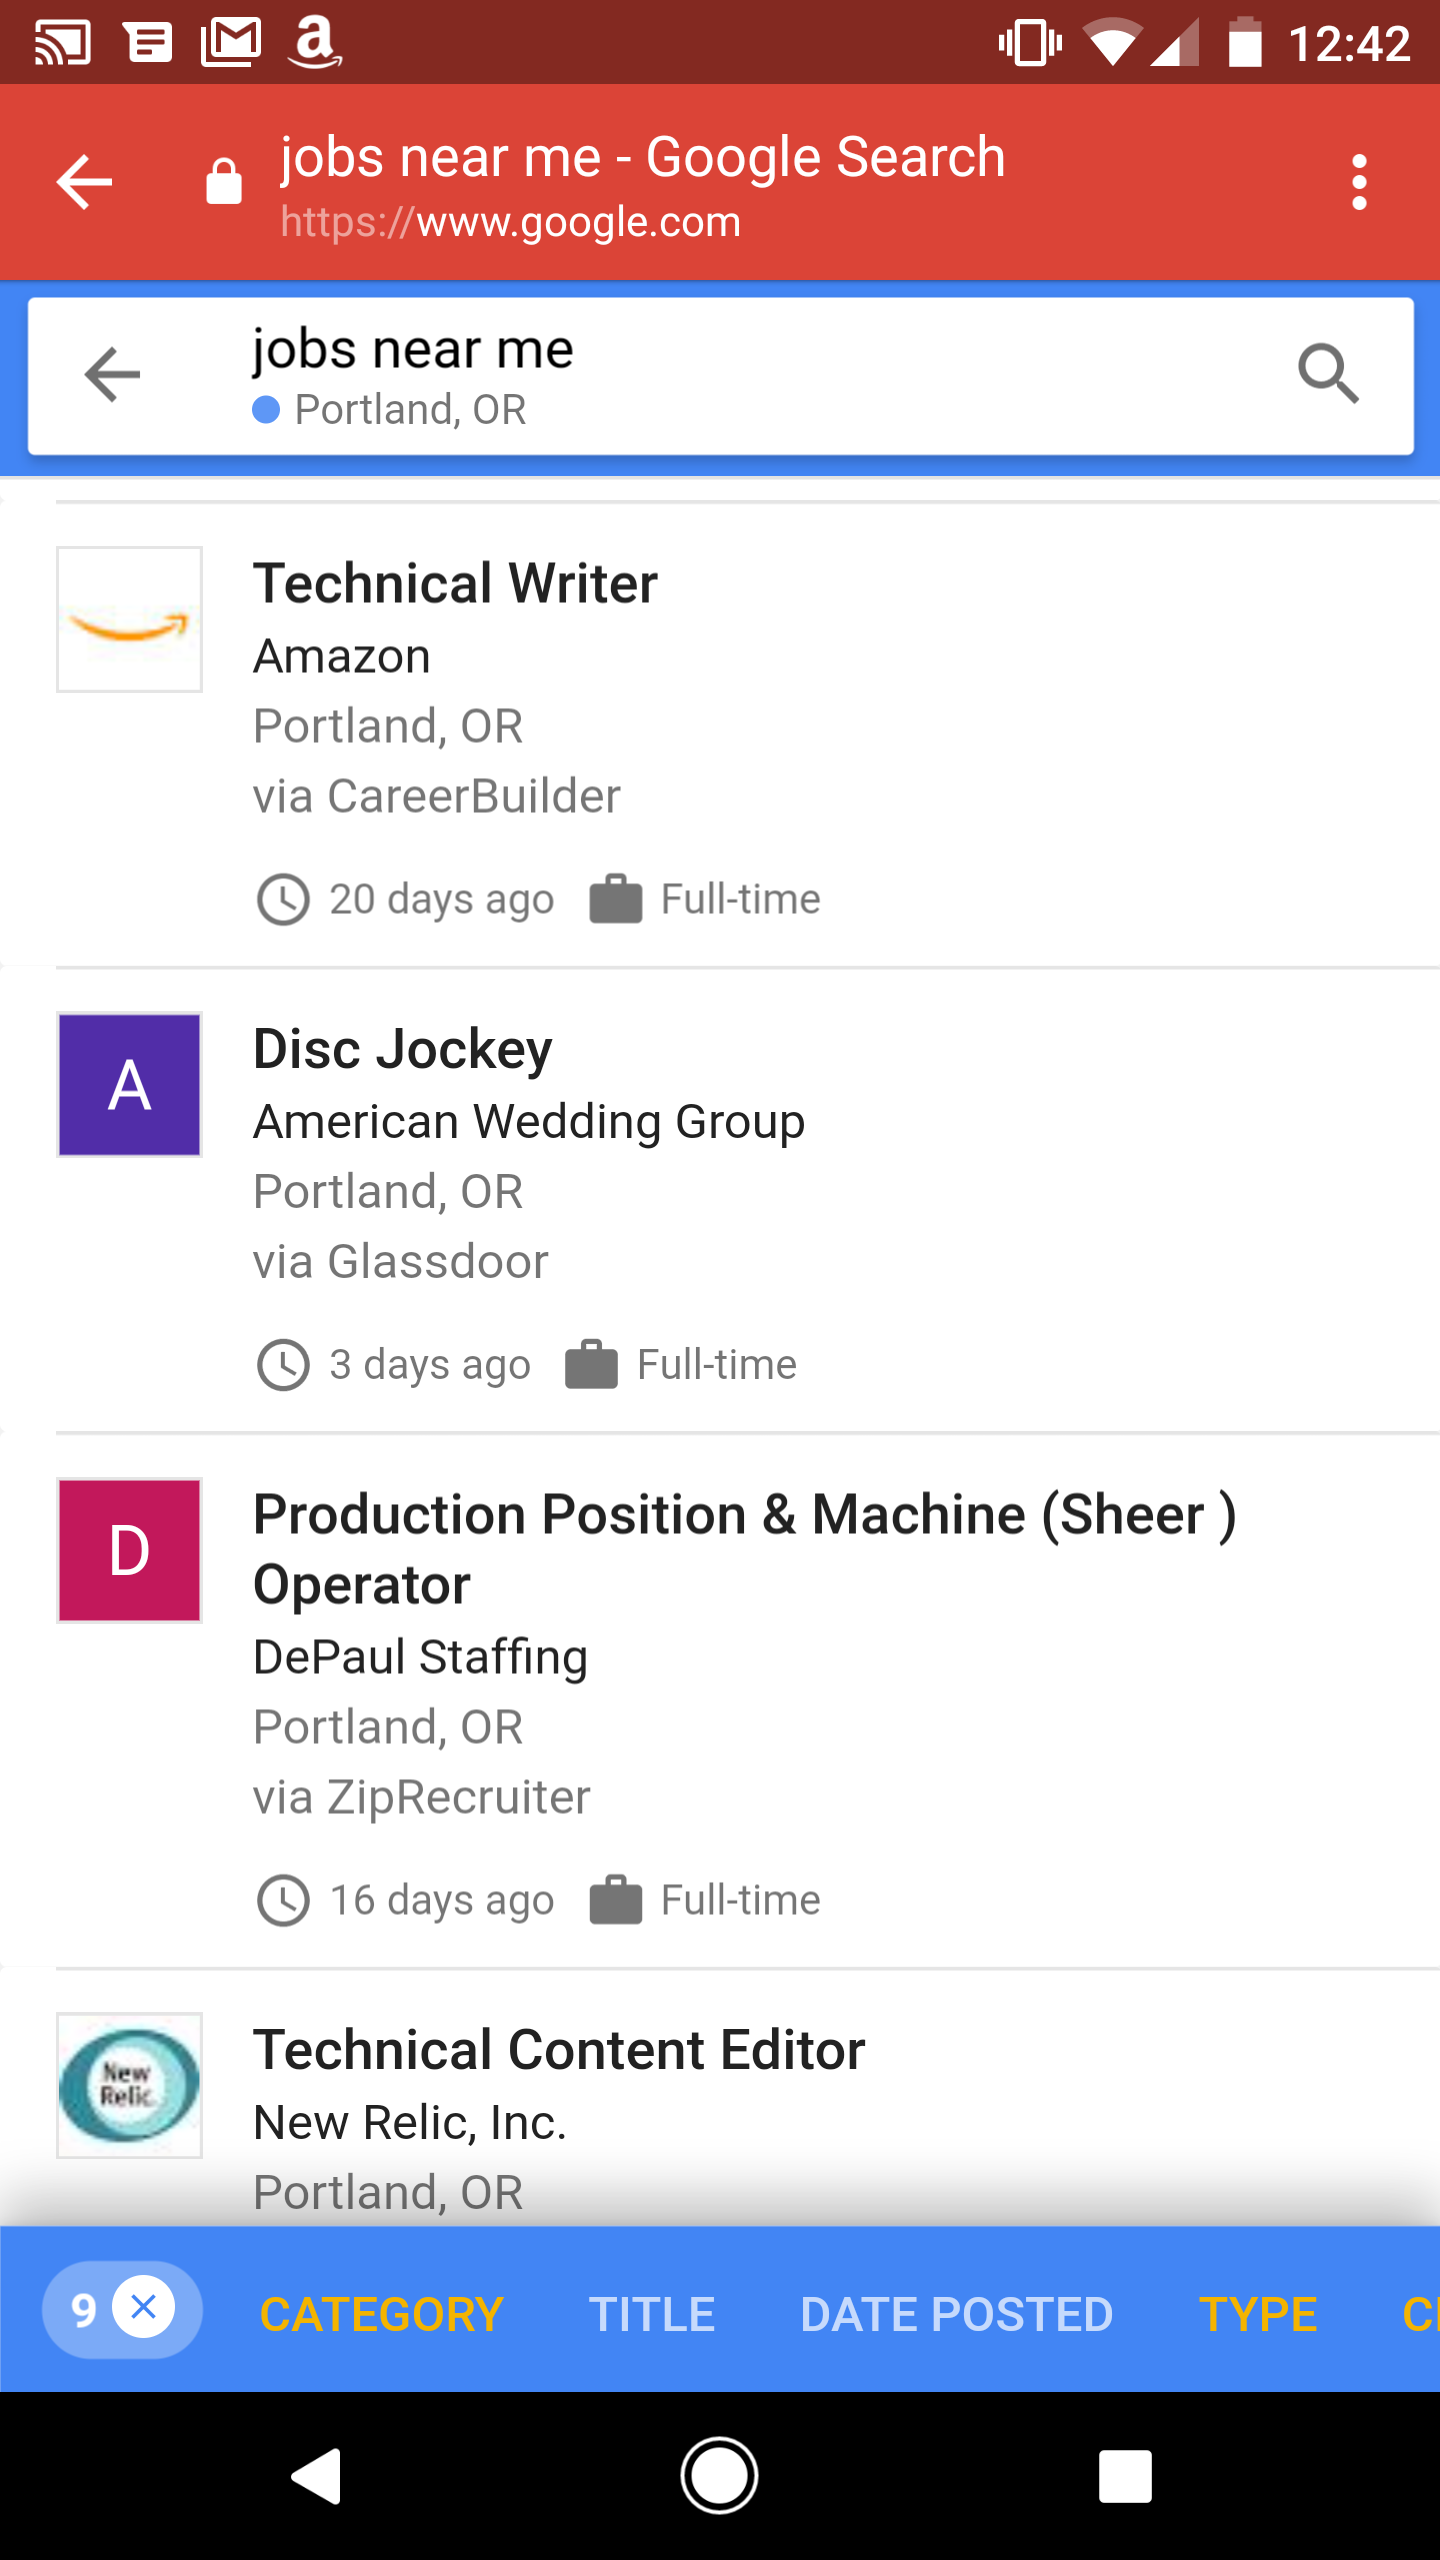
Task: Tap the Amazon logo thumbnail
Action: click(x=129, y=619)
